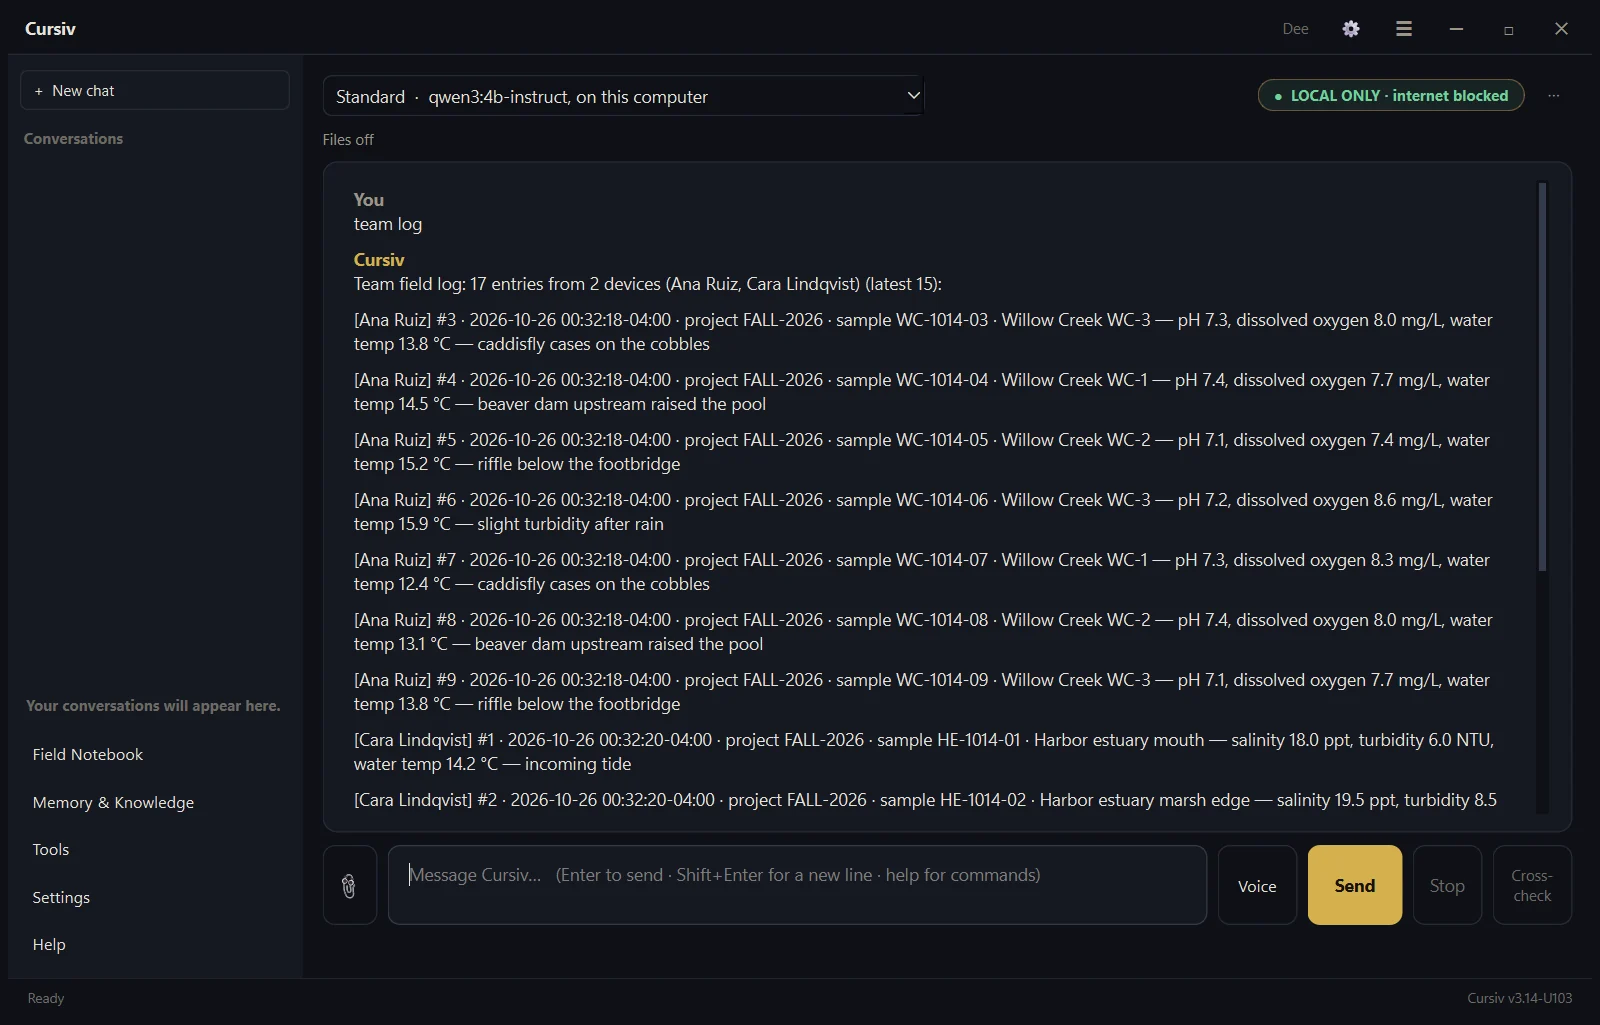Run a Cross-check
This screenshot has height=1025, width=1600.
click(1532, 885)
